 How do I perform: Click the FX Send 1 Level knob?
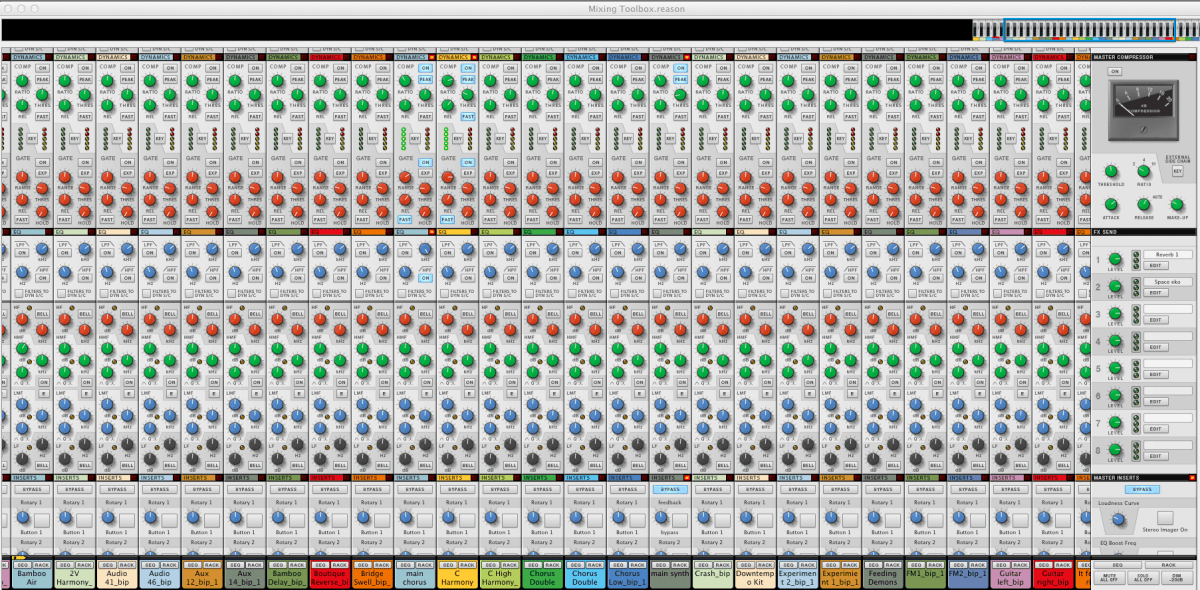(1116, 260)
